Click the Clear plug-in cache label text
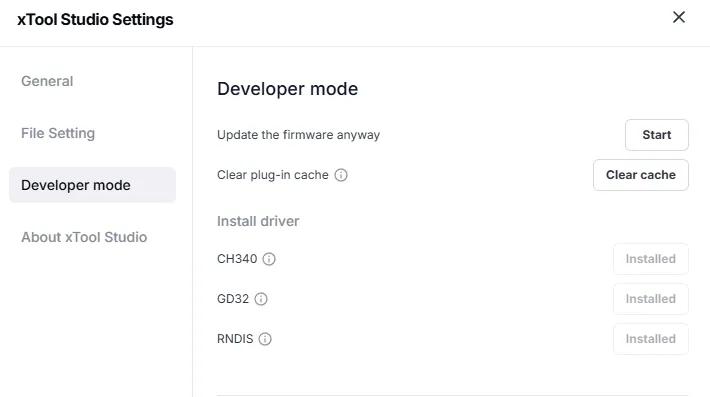The height and width of the screenshot is (397, 710). coord(273,175)
